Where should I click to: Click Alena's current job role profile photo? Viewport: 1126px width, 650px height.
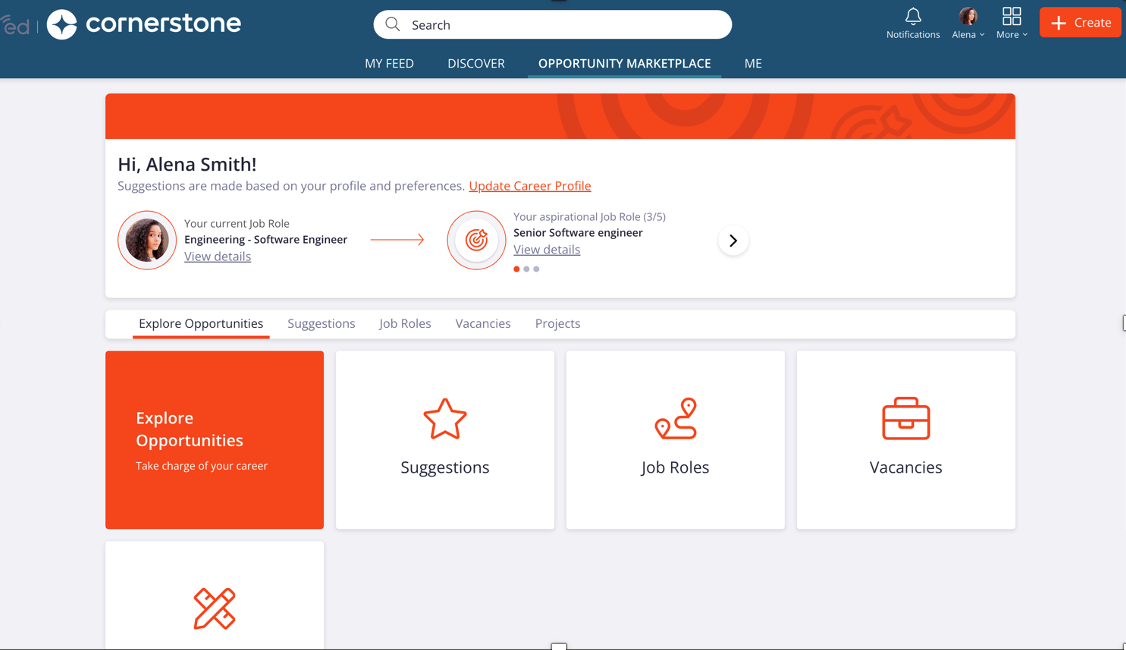tap(147, 240)
